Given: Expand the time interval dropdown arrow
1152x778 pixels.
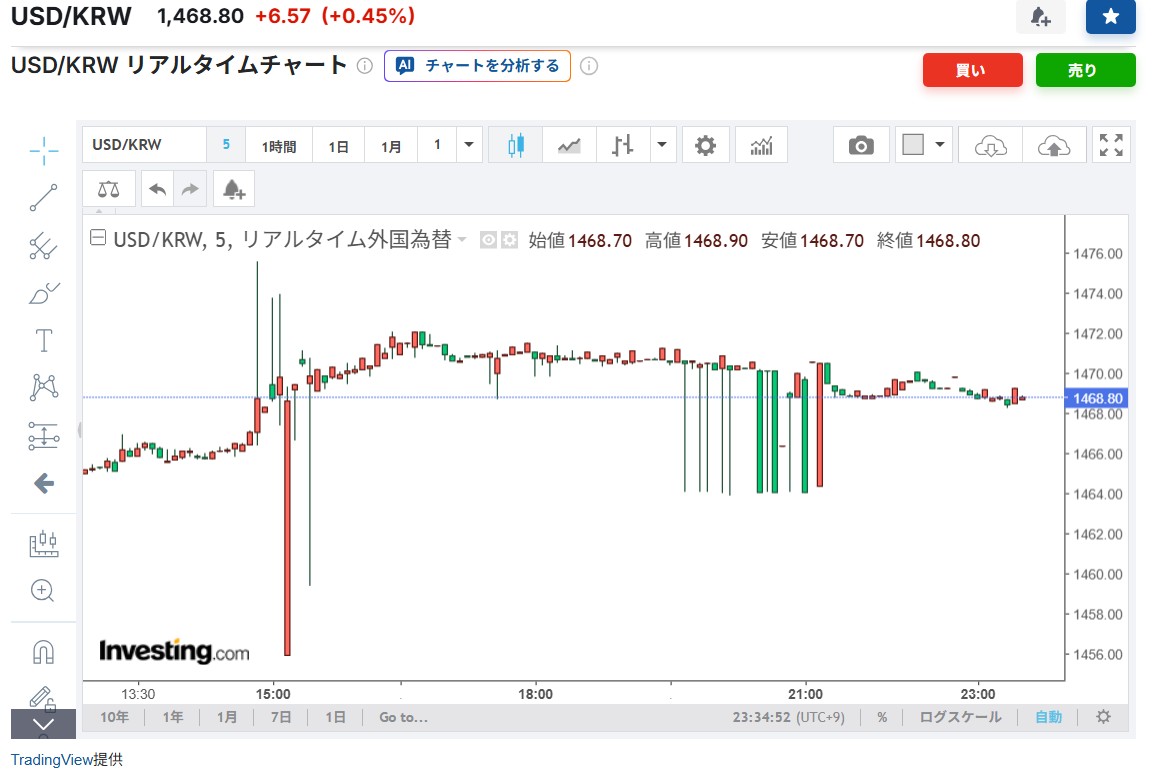Looking at the screenshot, I should tap(469, 145).
